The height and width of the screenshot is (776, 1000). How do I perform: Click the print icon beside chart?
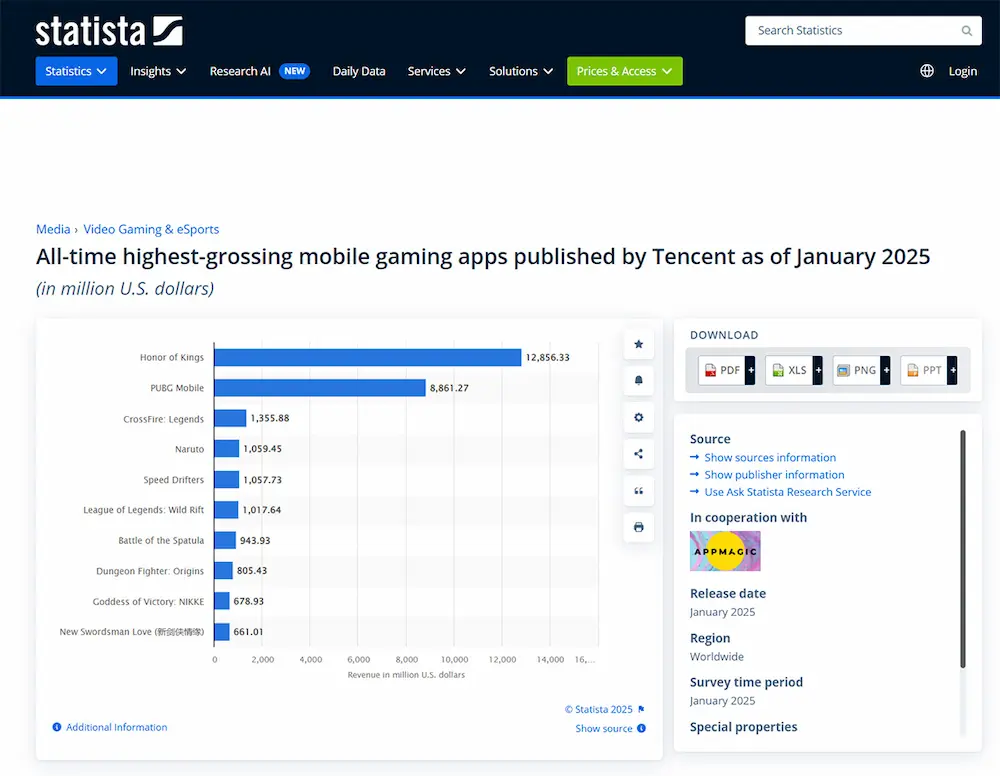point(638,527)
